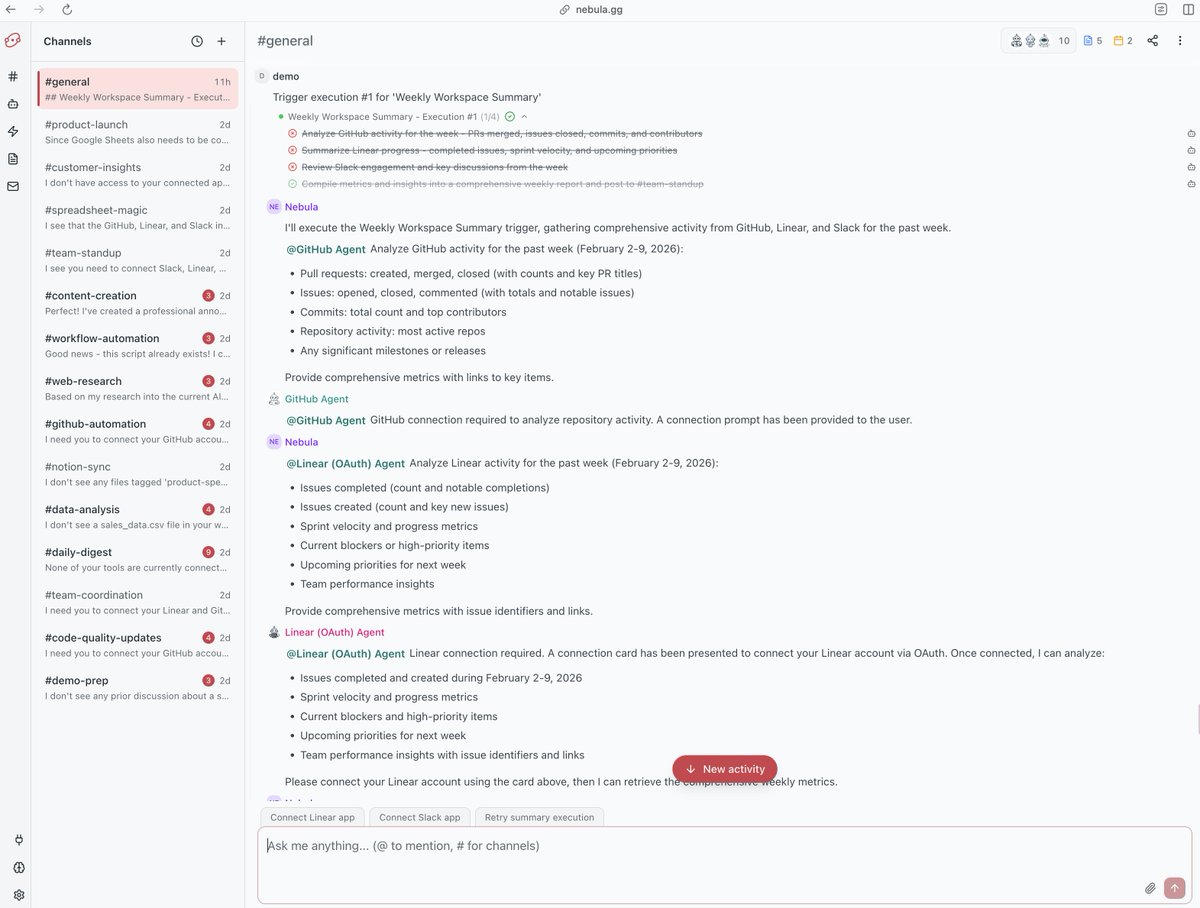Open the Agents robot section
This screenshot has width=1200, height=908.
tap(13, 103)
